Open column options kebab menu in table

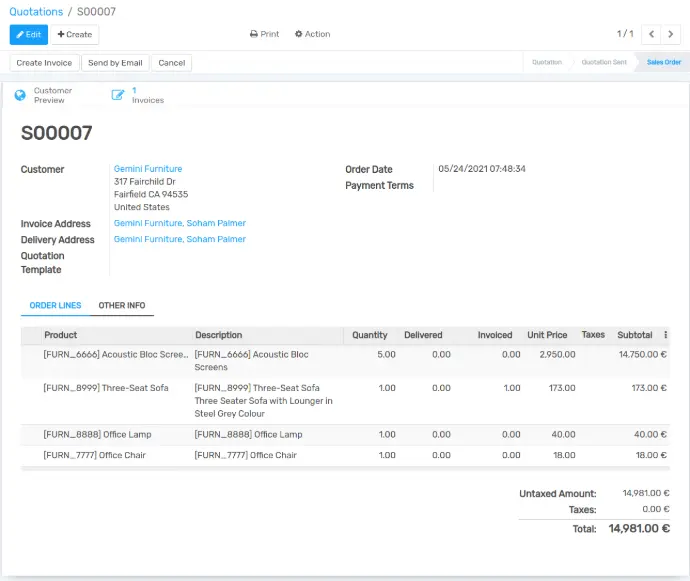(665, 335)
